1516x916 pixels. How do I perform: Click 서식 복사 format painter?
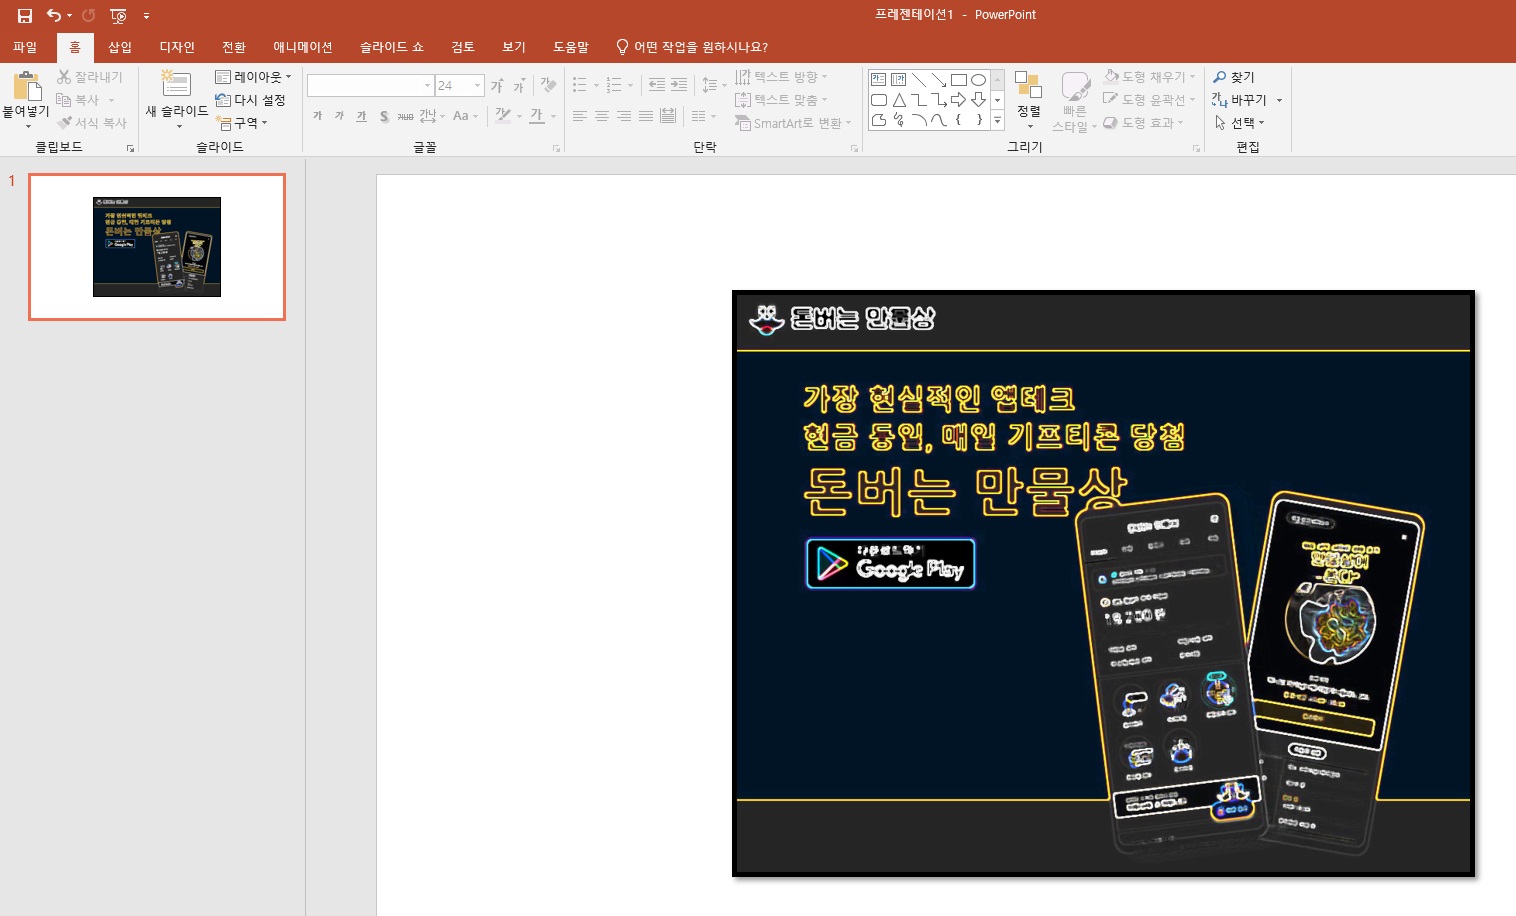(x=92, y=123)
